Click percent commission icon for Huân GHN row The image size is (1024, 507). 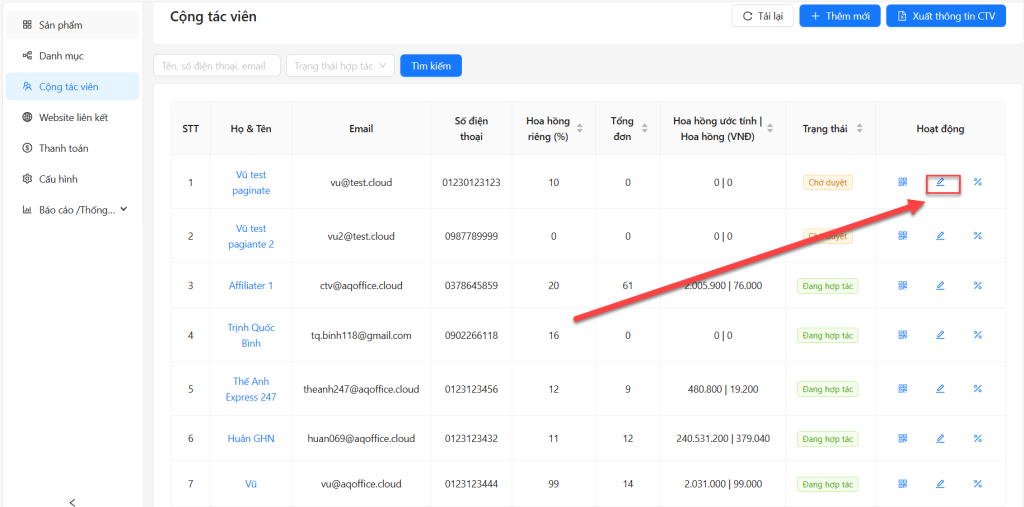(977, 438)
